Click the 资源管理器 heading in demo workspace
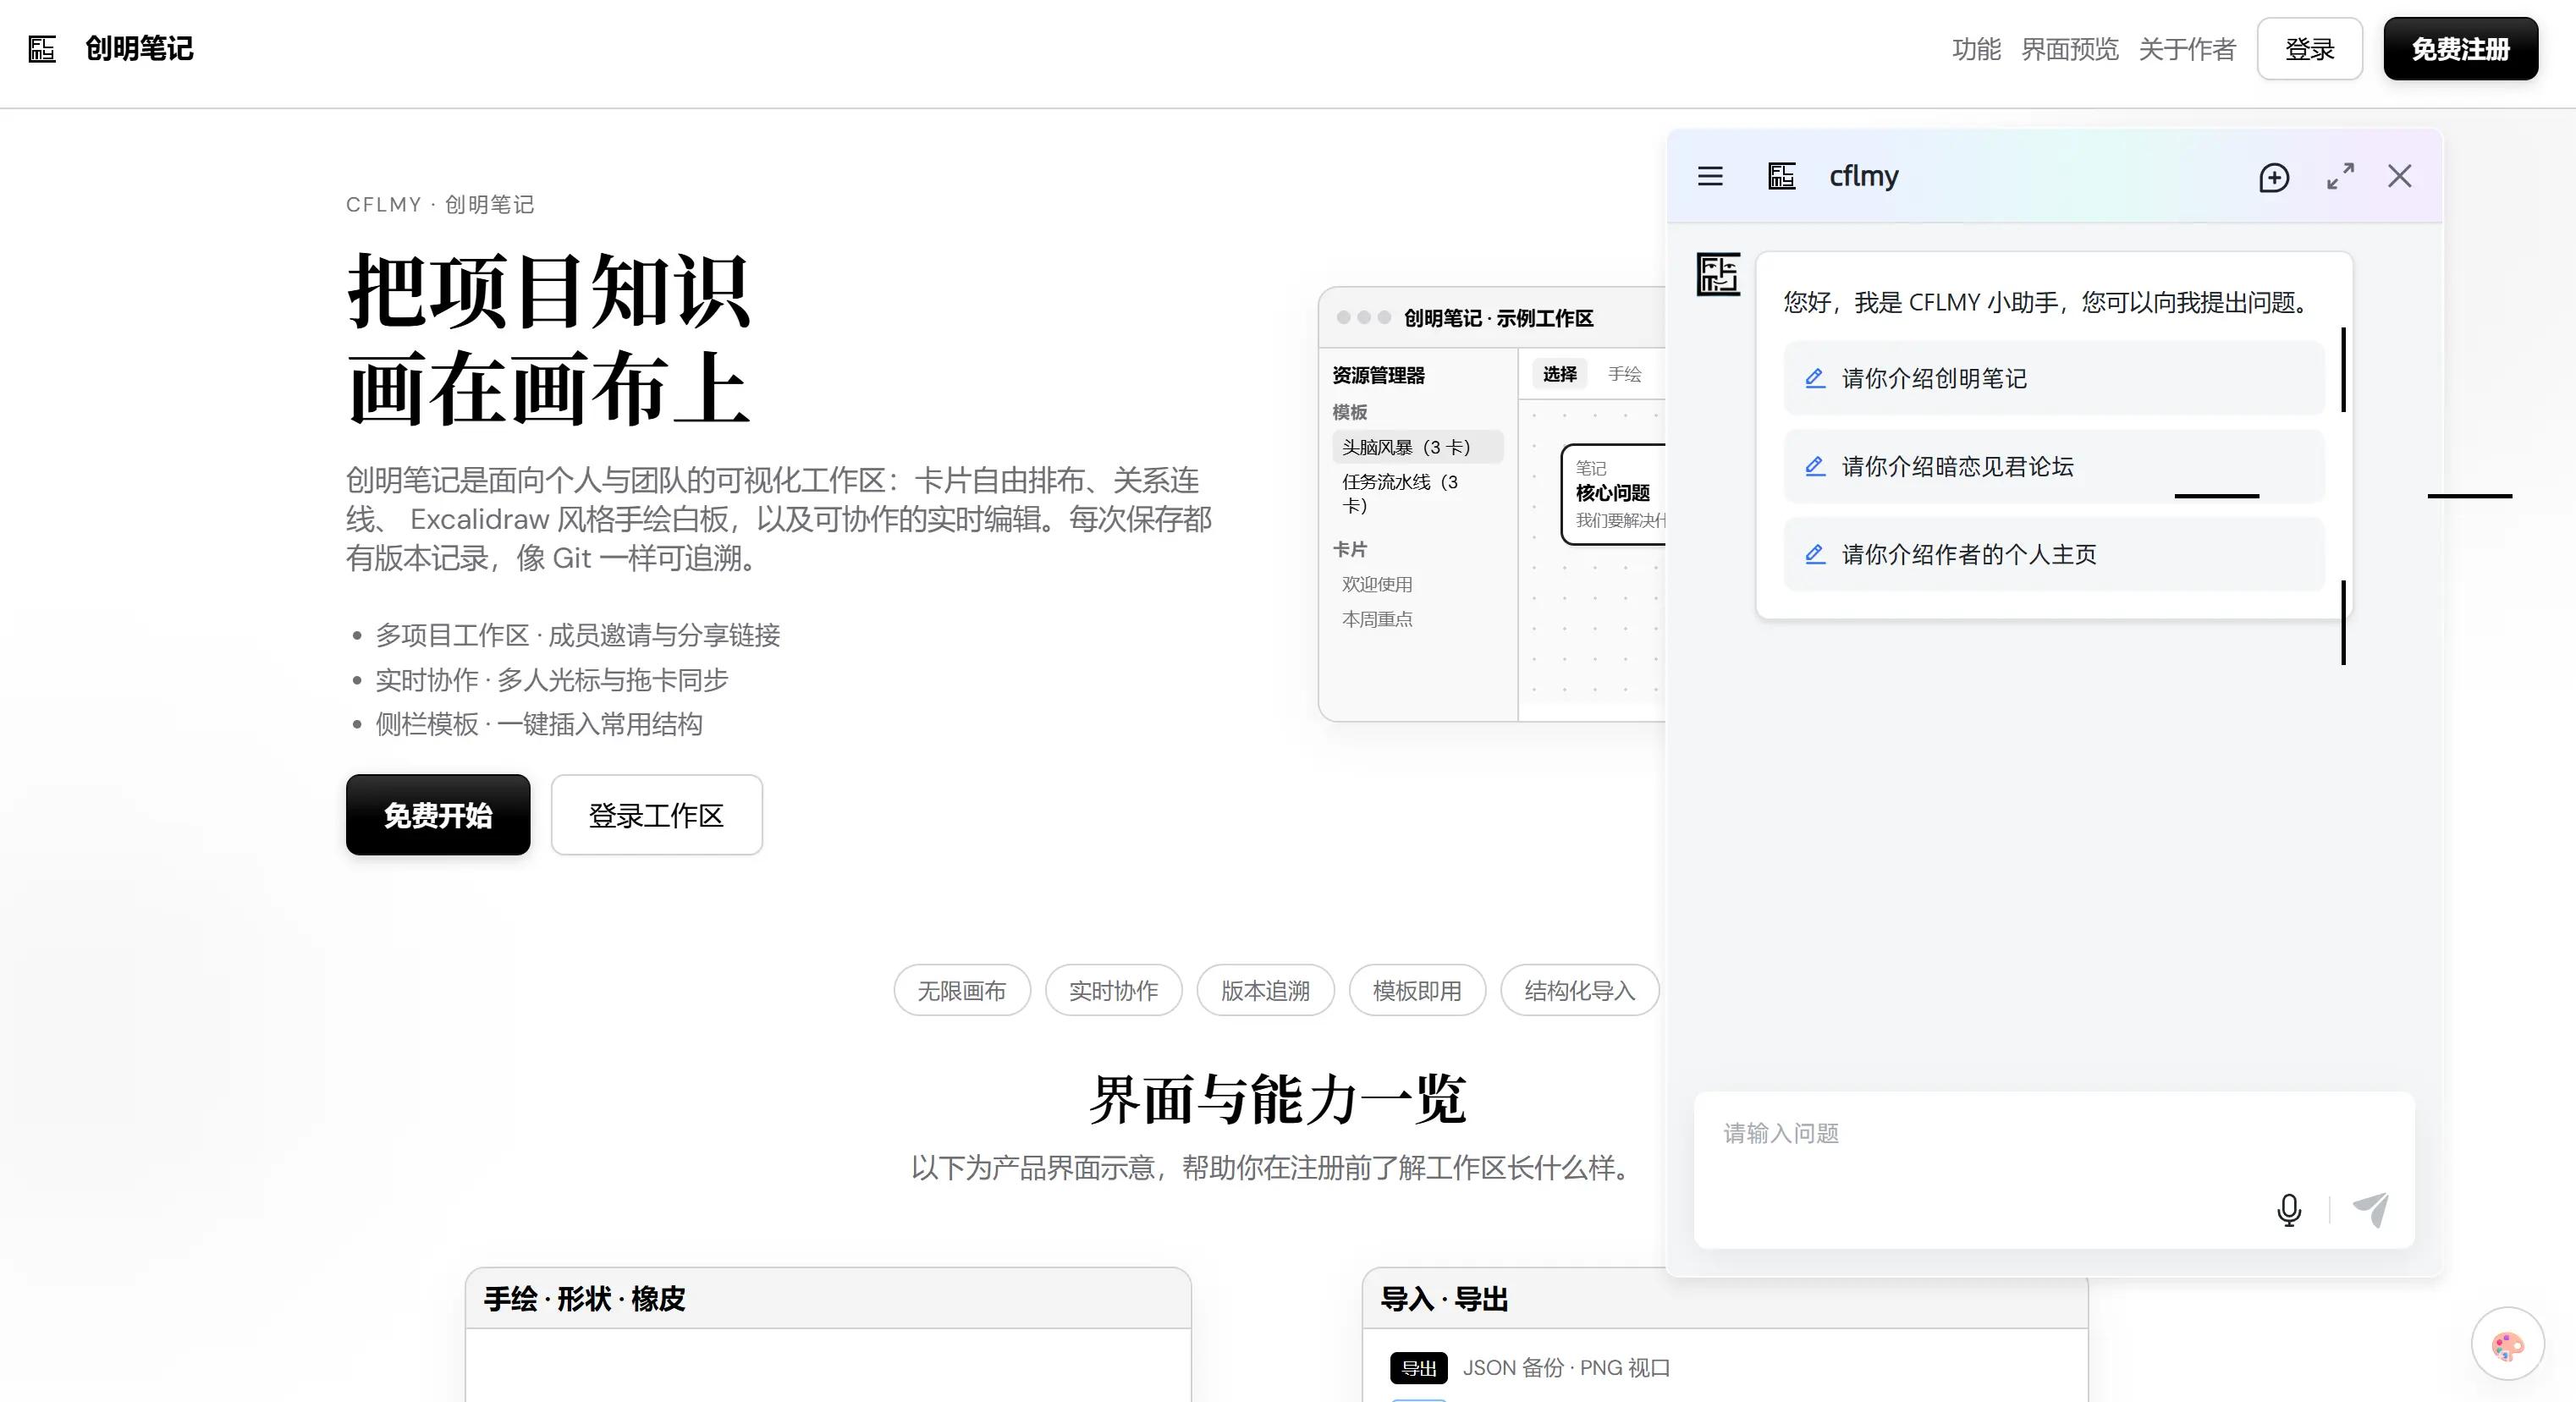The width and height of the screenshot is (2576, 1402). [x=1378, y=375]
